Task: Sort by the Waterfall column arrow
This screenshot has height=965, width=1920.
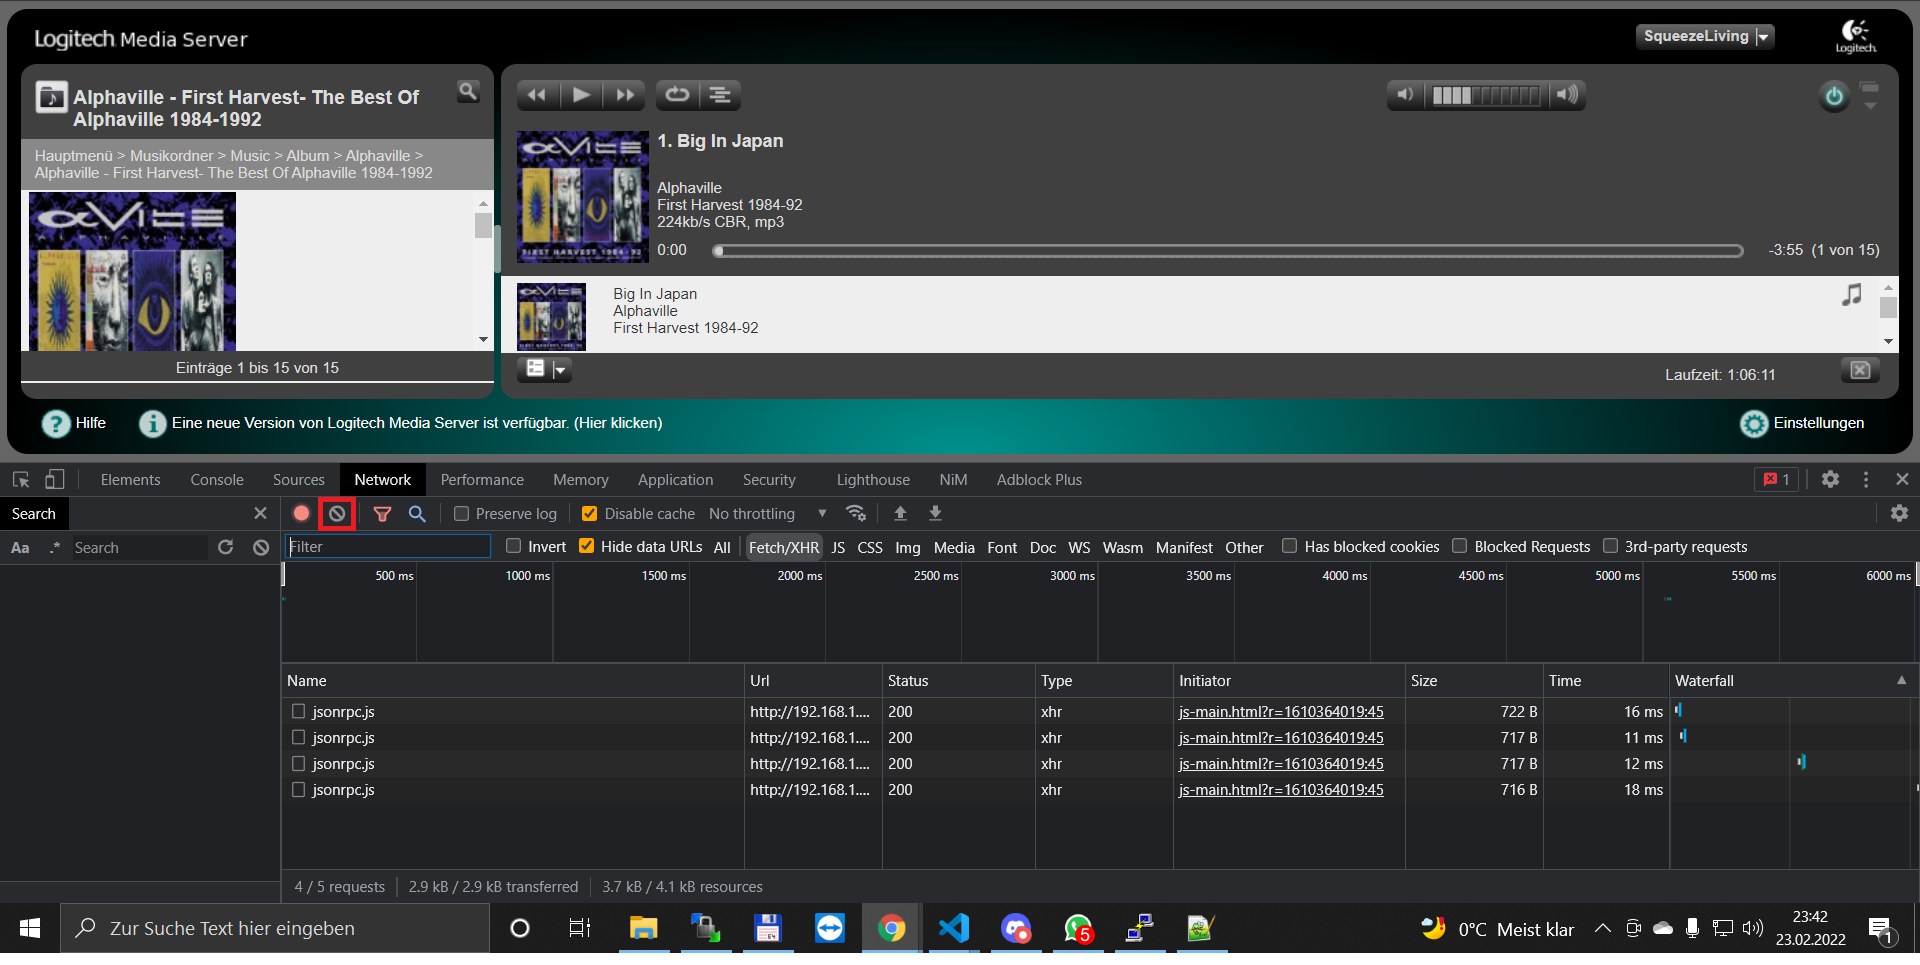Action: [x=1901, y=681]
